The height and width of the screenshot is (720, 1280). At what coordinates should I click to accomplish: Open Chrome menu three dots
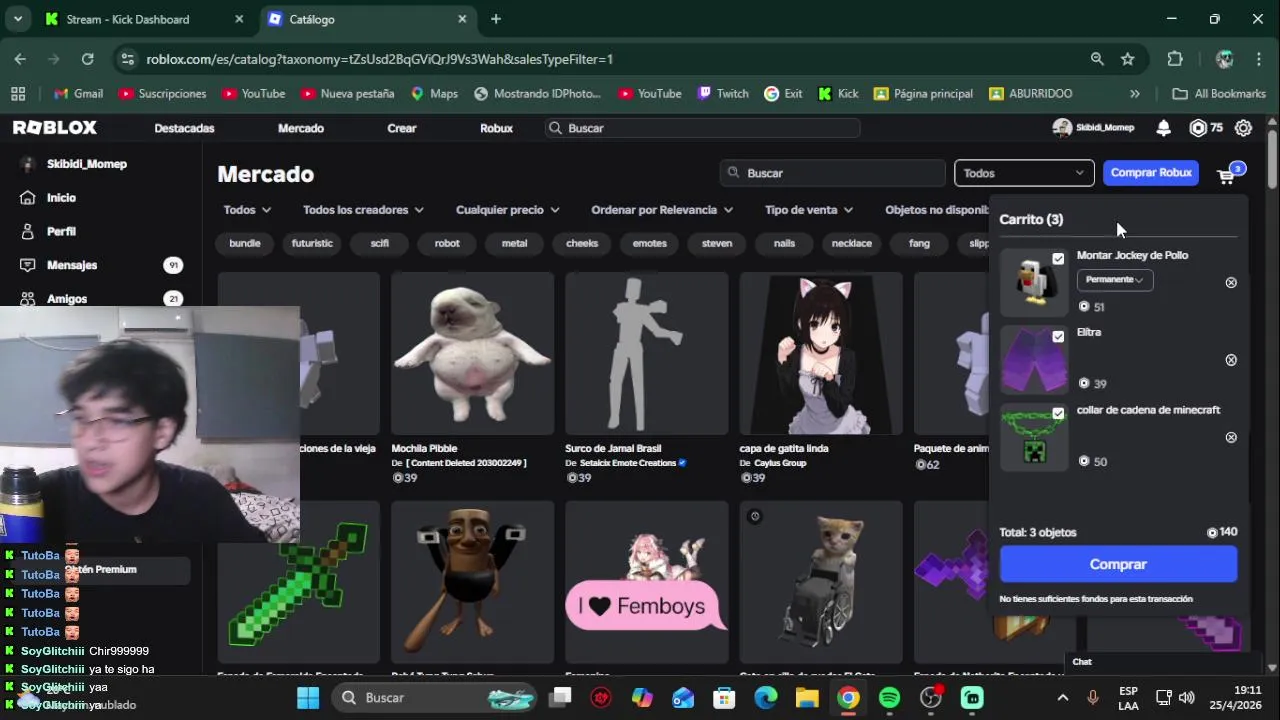click(x=1258, y=59)
